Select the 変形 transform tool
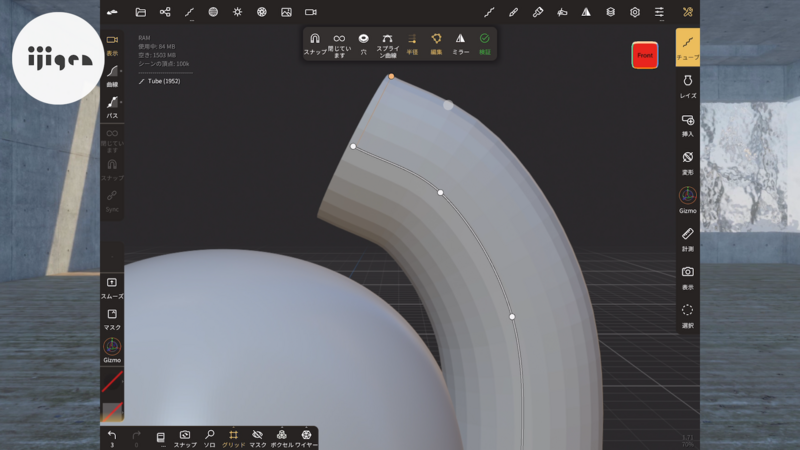The image size is (800, 450). tap(688, 163)
